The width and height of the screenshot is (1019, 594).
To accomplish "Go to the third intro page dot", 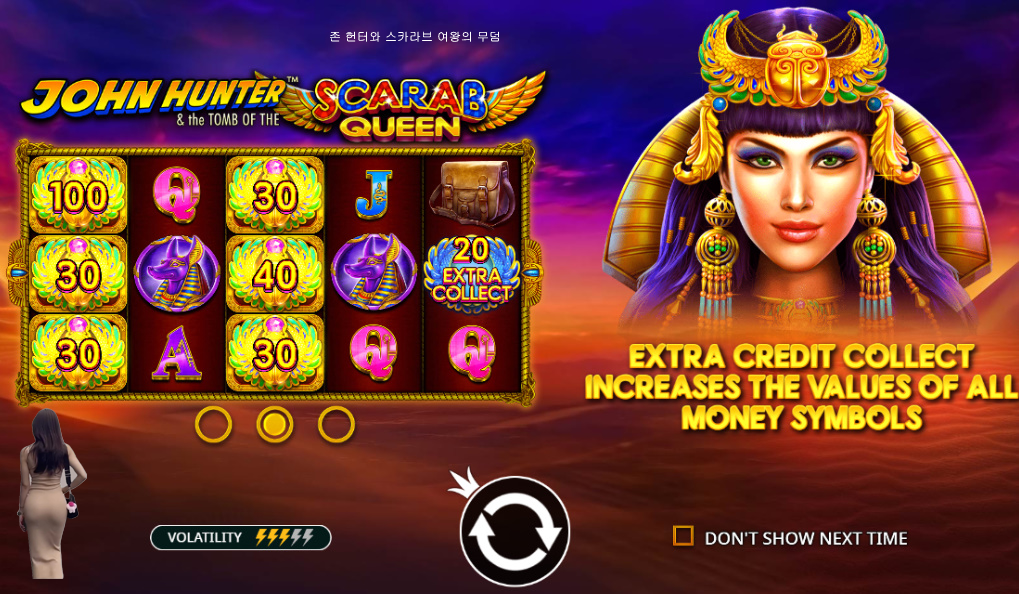I will click(336, 424).
